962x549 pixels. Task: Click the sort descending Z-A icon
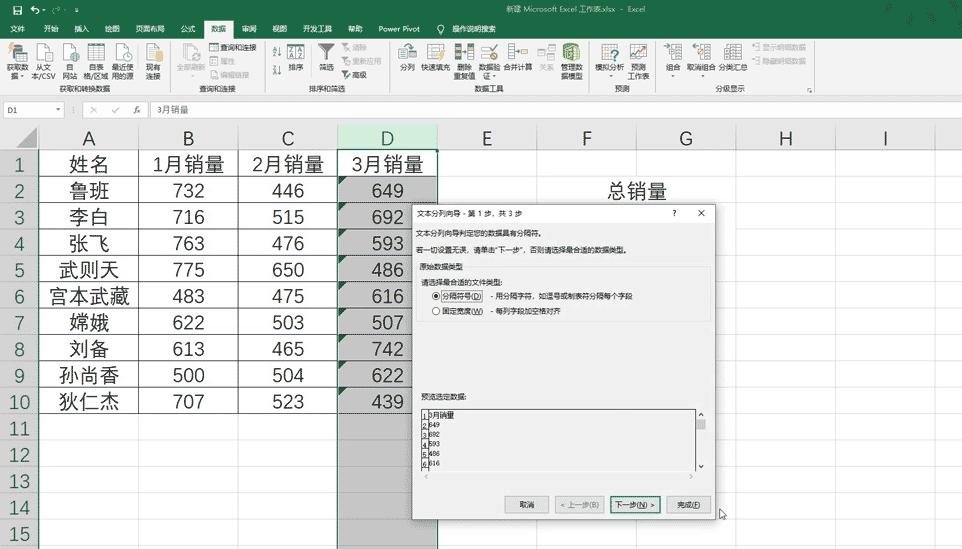[x=277, y=69]
